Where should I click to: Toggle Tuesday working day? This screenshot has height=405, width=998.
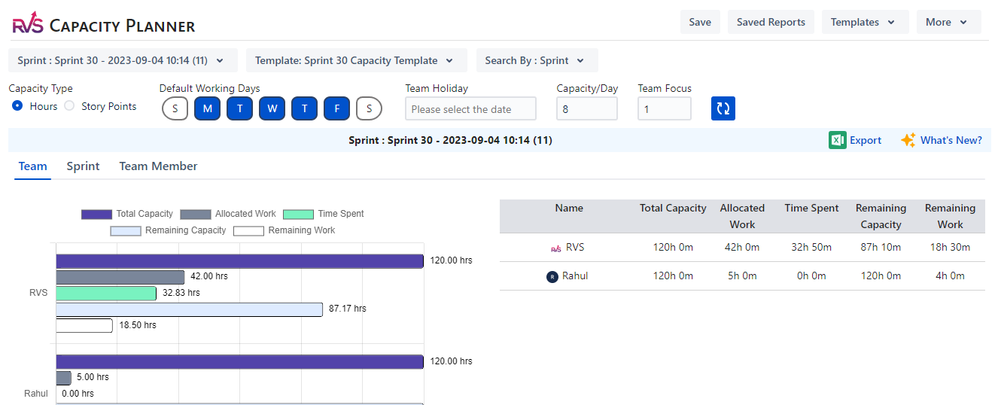click(240, 109)
